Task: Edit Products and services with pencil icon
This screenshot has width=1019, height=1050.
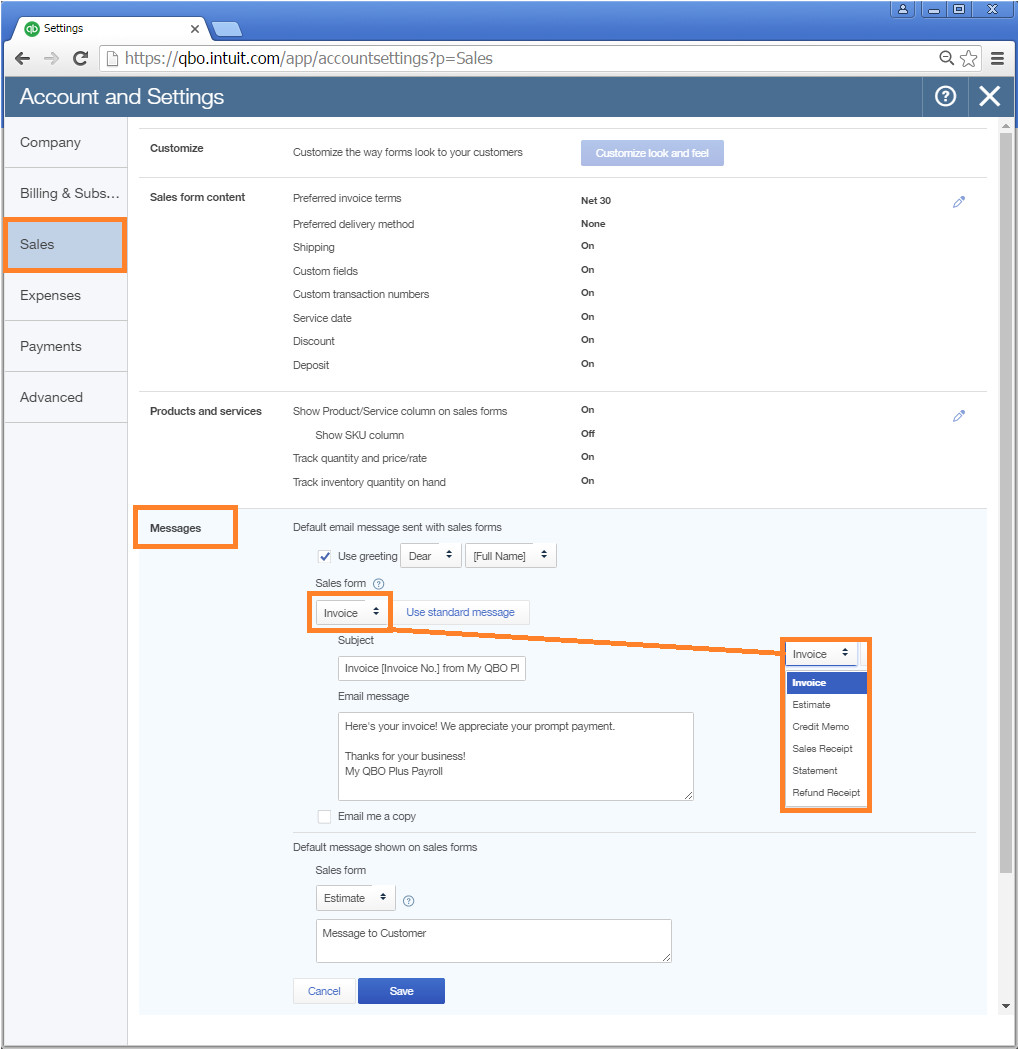Action: point(959,416)
